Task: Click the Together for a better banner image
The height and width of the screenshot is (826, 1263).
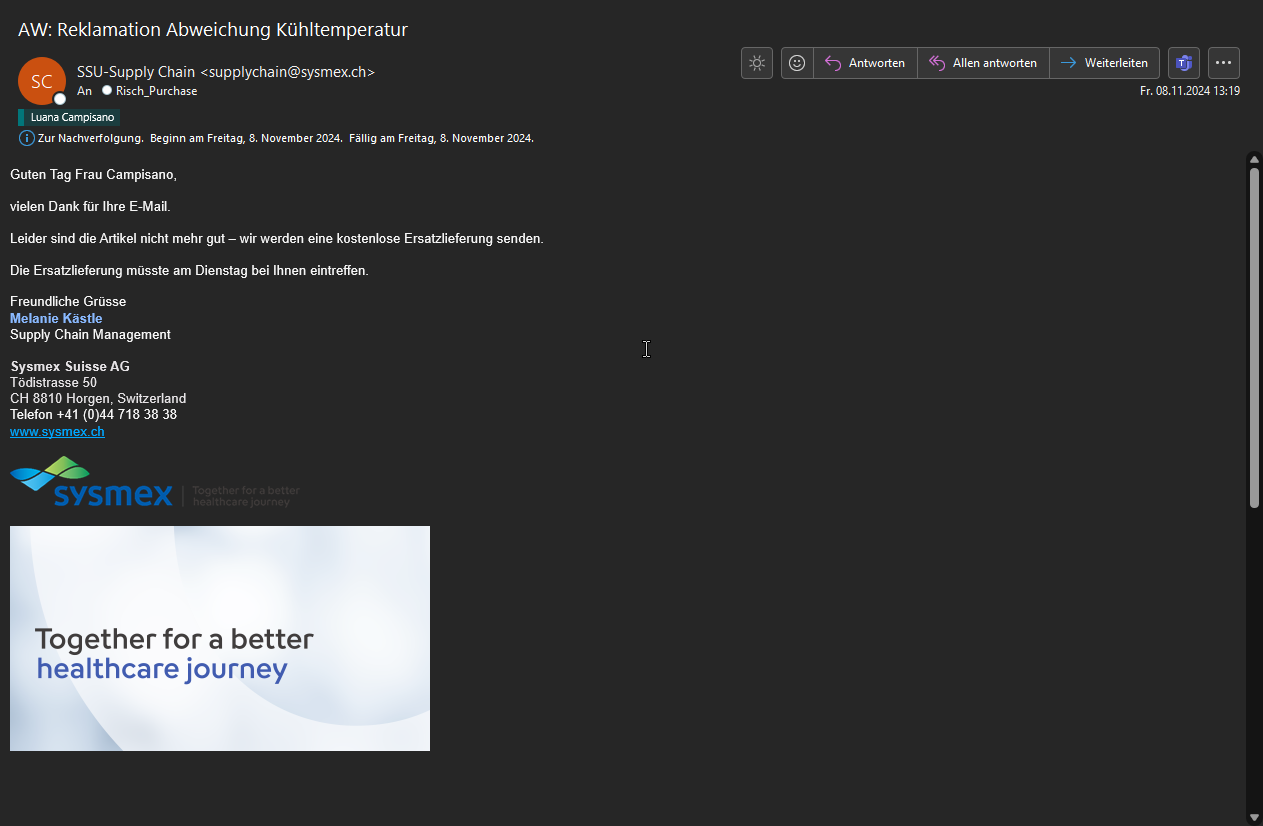Action: click(220, 638)
